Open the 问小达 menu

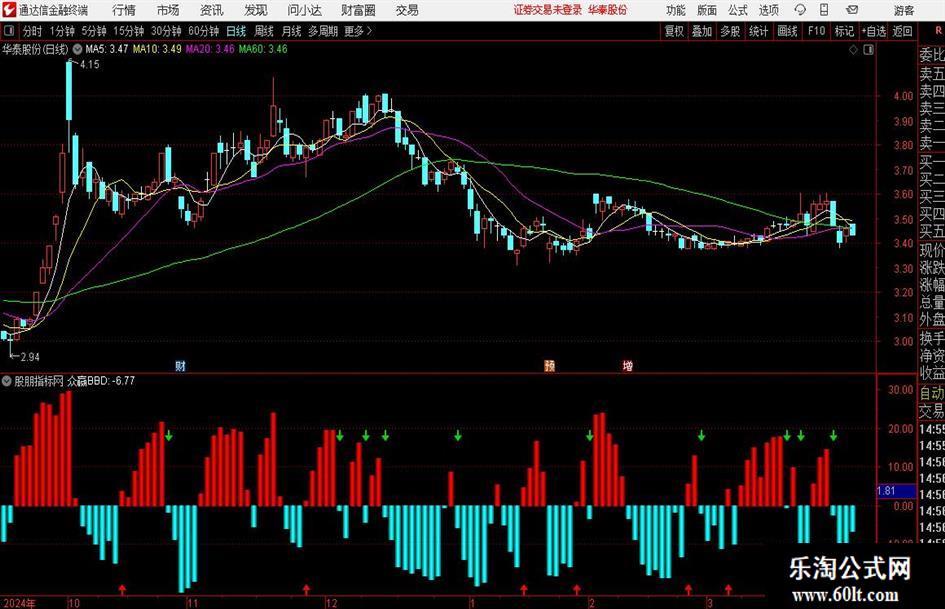[304, 10]
